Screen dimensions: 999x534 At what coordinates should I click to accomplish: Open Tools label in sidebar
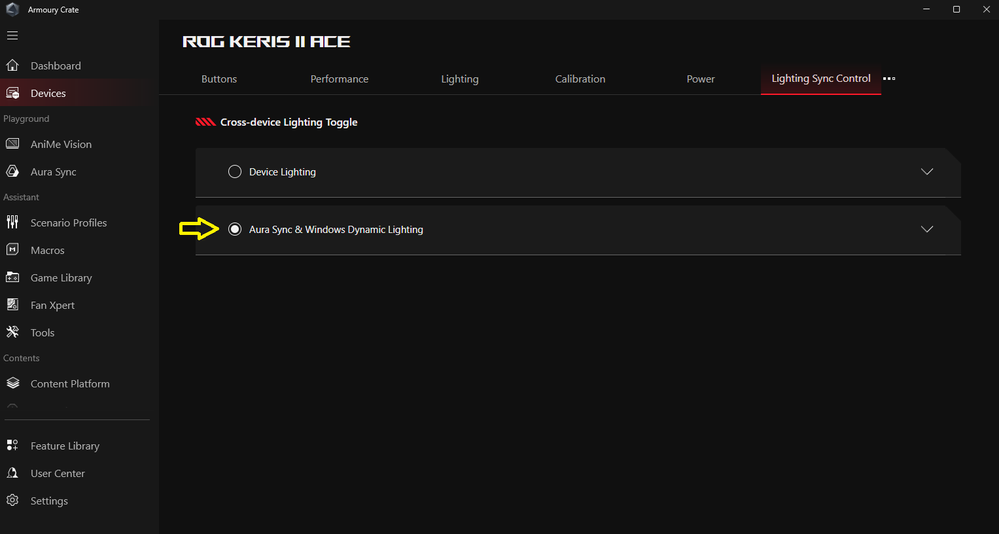pos(42,333)
